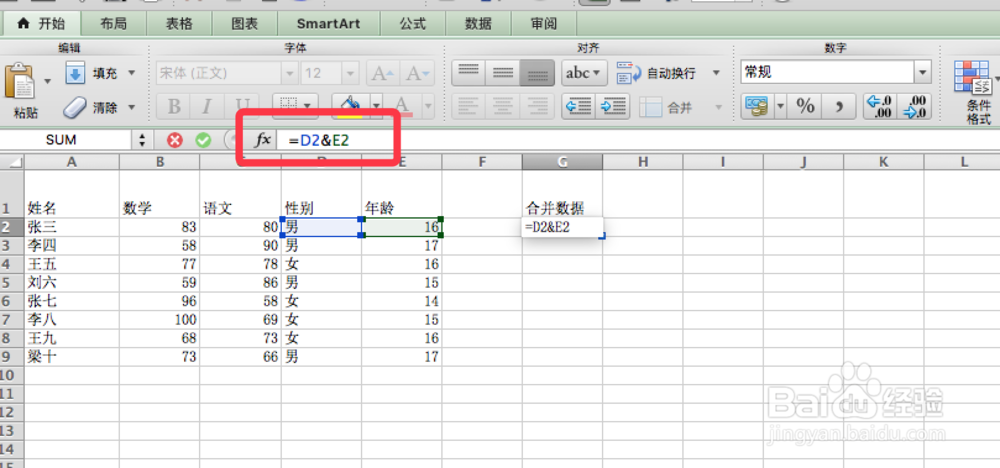Decrease font size with smaller A icon
1000x468 pixels.
(x=417, y=73)
